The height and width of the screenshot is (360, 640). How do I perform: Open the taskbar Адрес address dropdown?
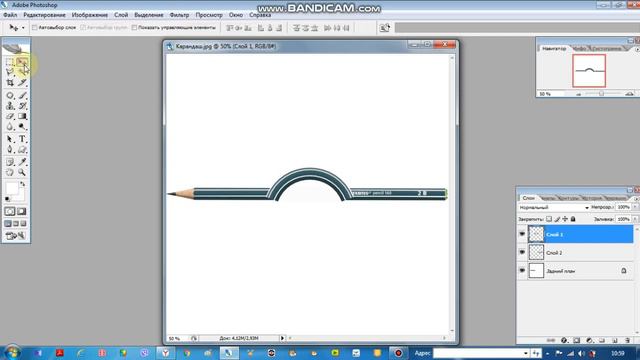pyautogui.click(x=526, y=353)
